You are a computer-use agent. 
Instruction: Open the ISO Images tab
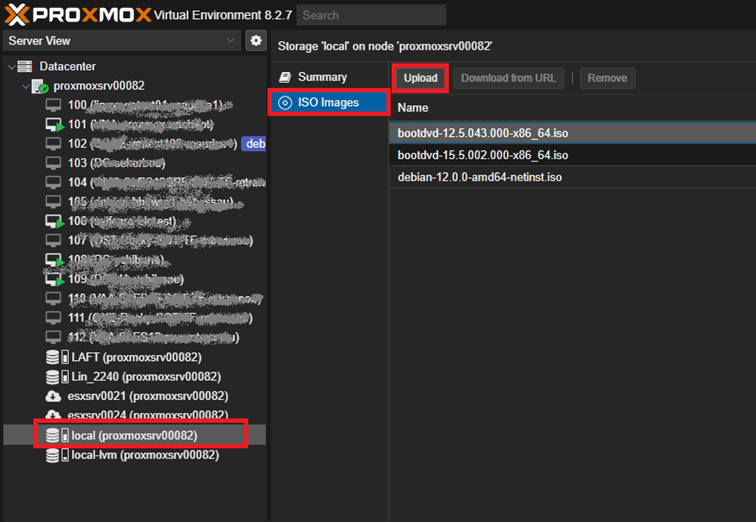pyautogui.click(x=328, y=103)
